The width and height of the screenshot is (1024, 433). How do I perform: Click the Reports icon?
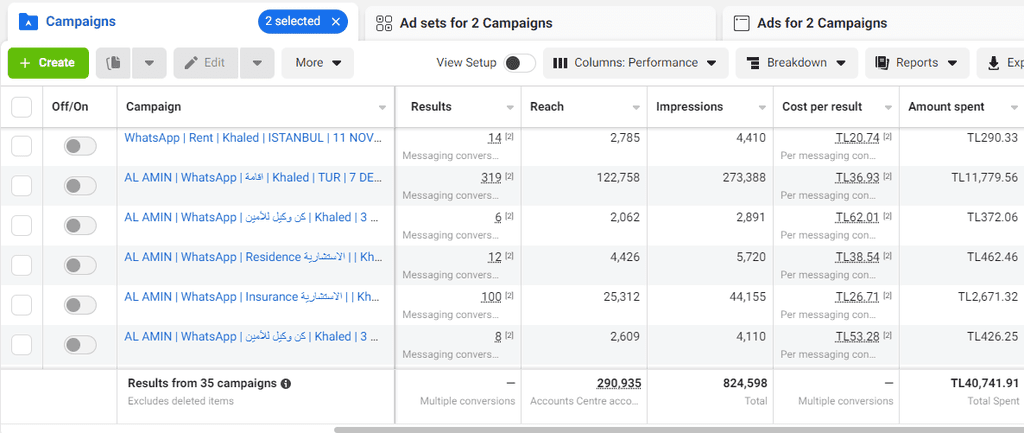882,63
